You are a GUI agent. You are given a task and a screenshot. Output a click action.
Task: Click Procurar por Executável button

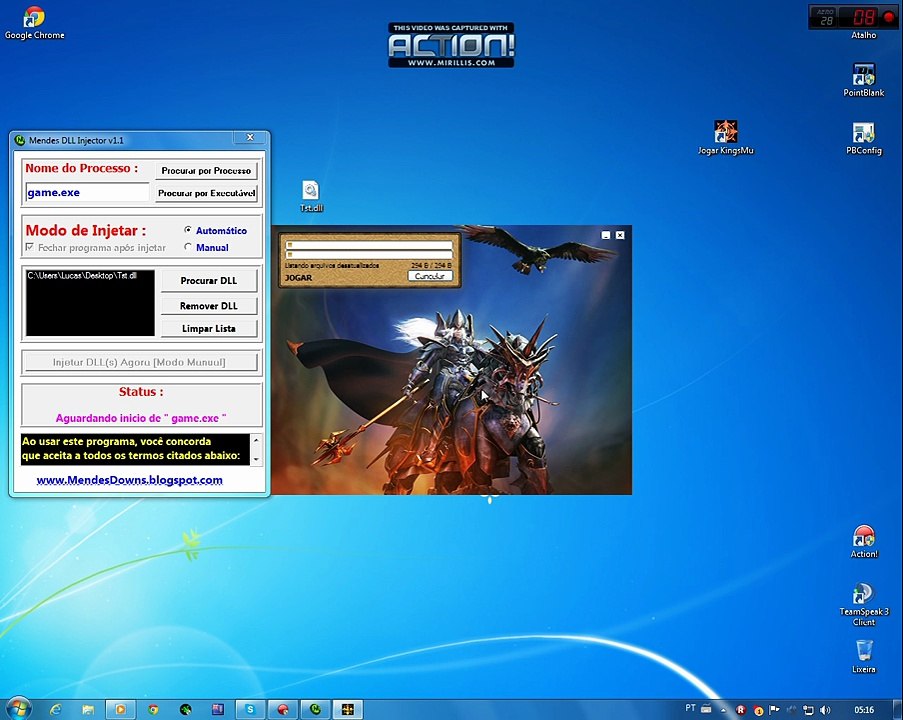coord(206,193)
